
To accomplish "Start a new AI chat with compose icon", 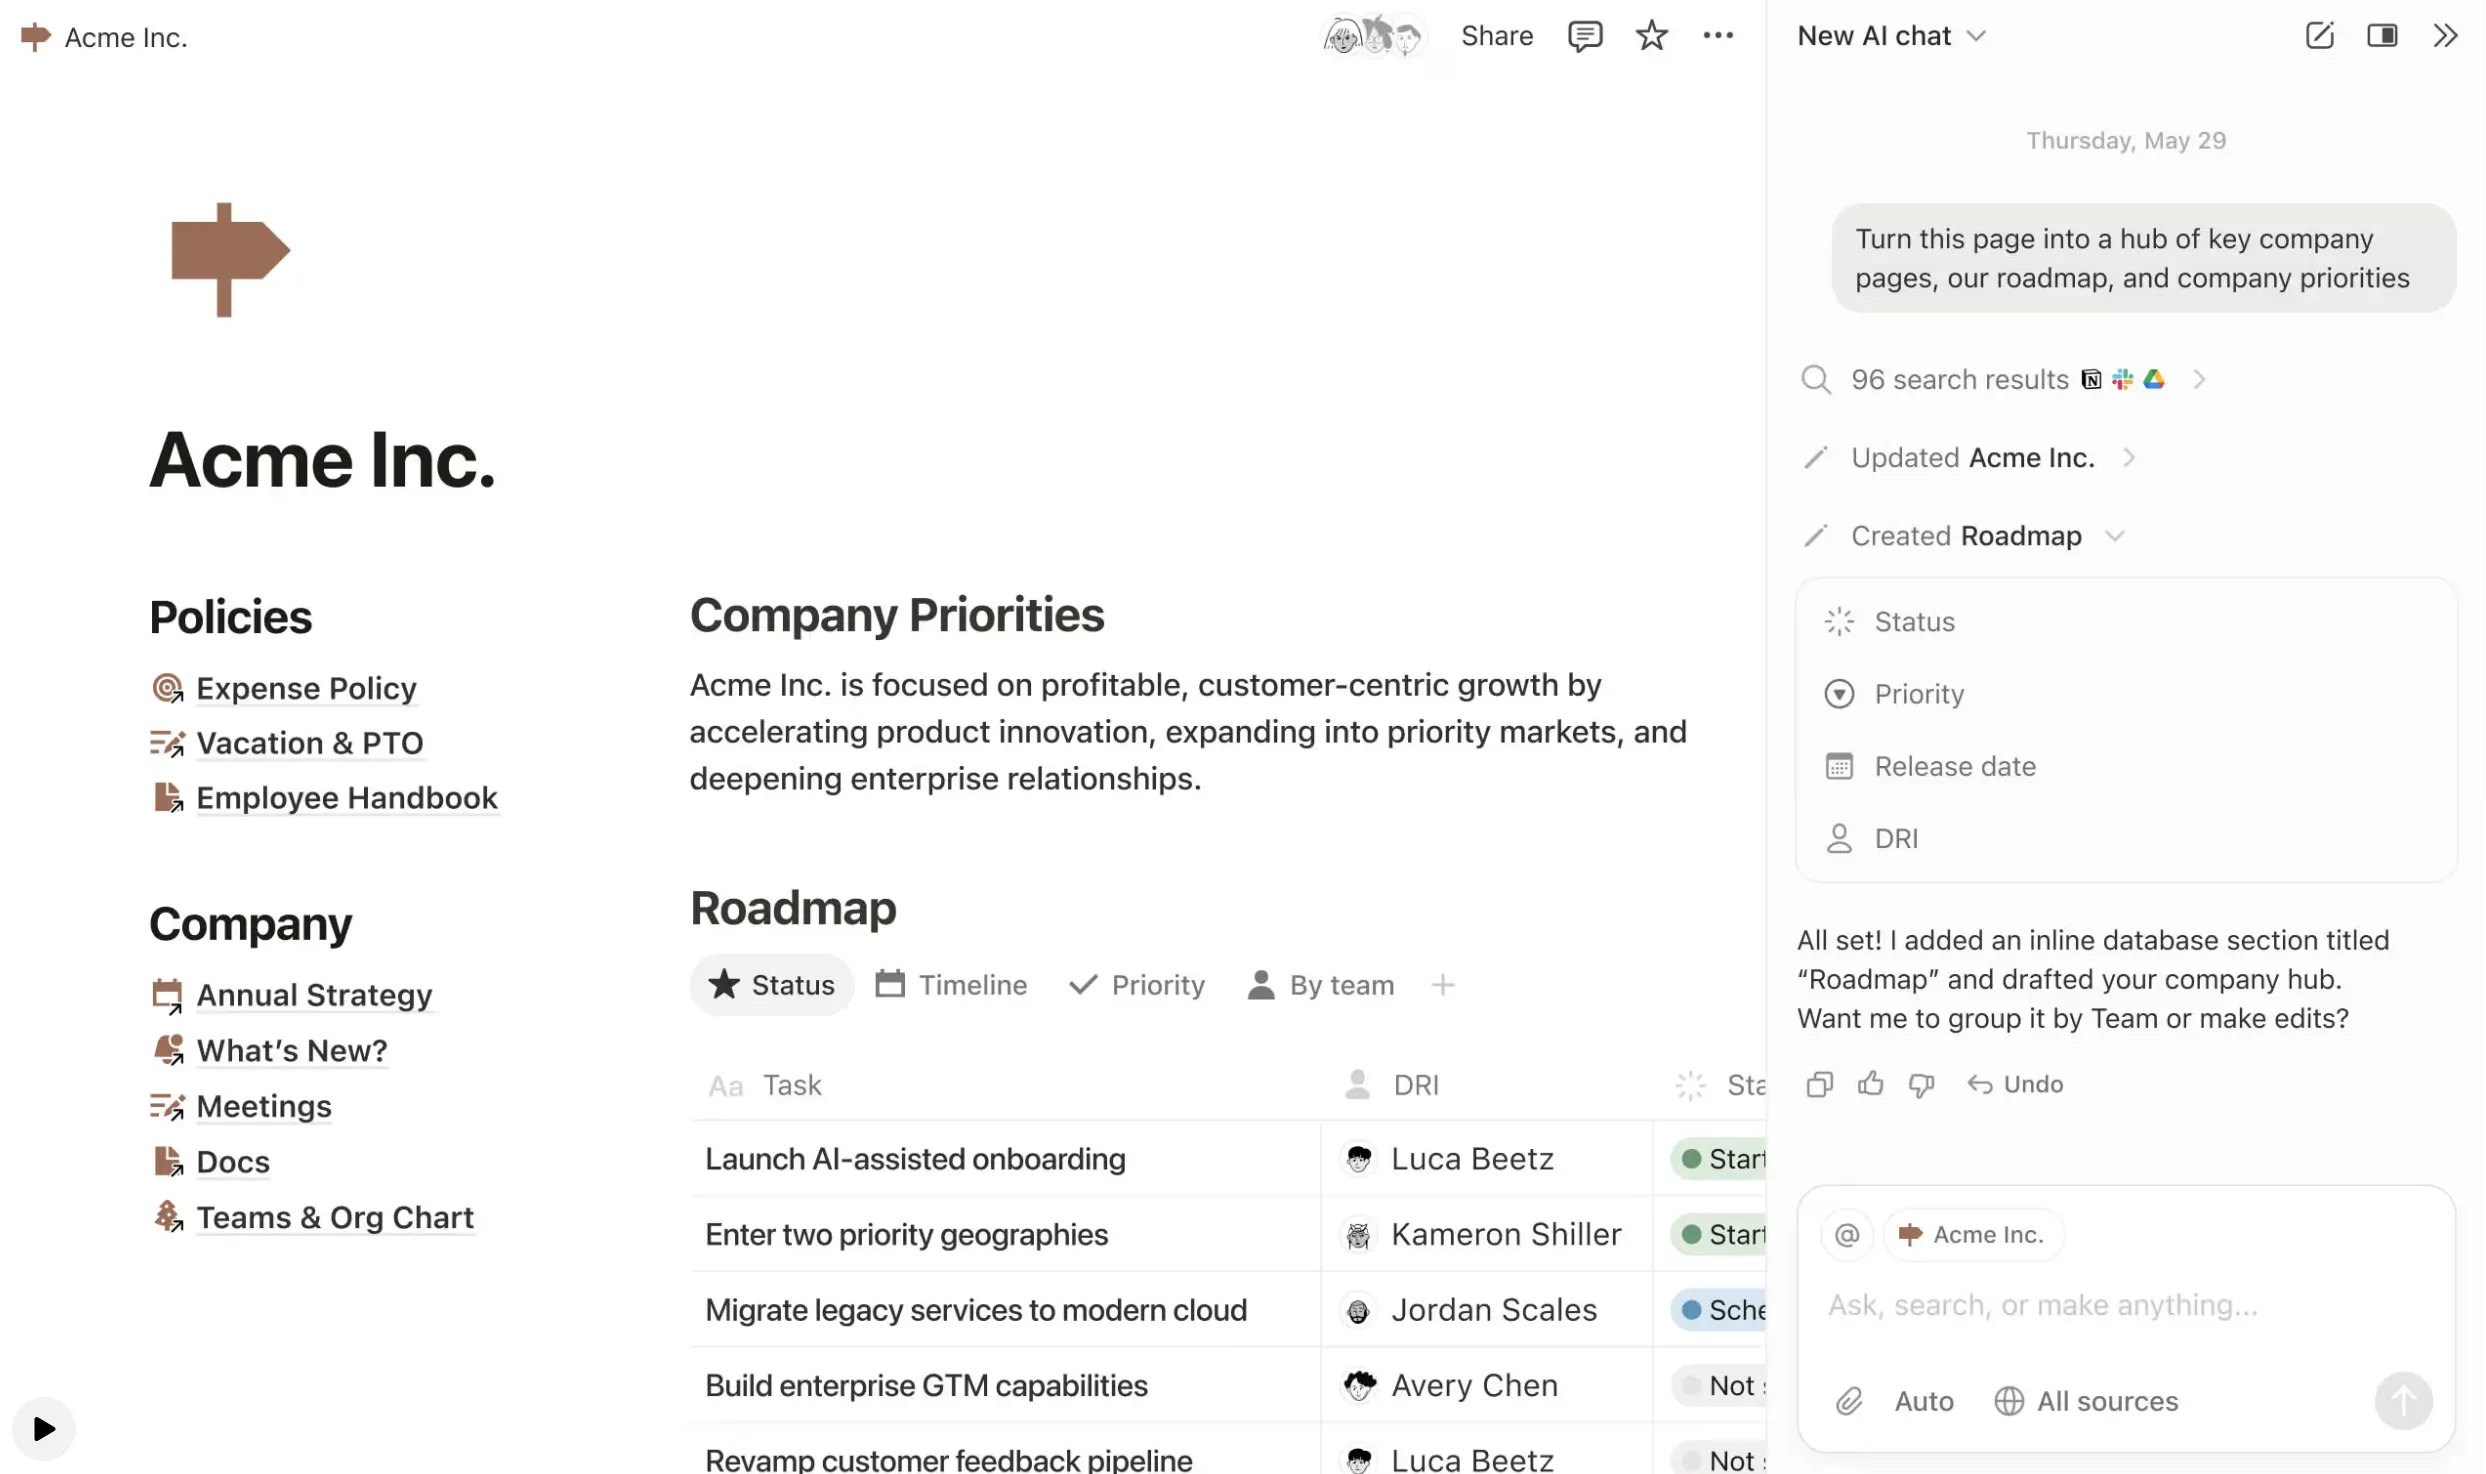I will [2319, 36].
